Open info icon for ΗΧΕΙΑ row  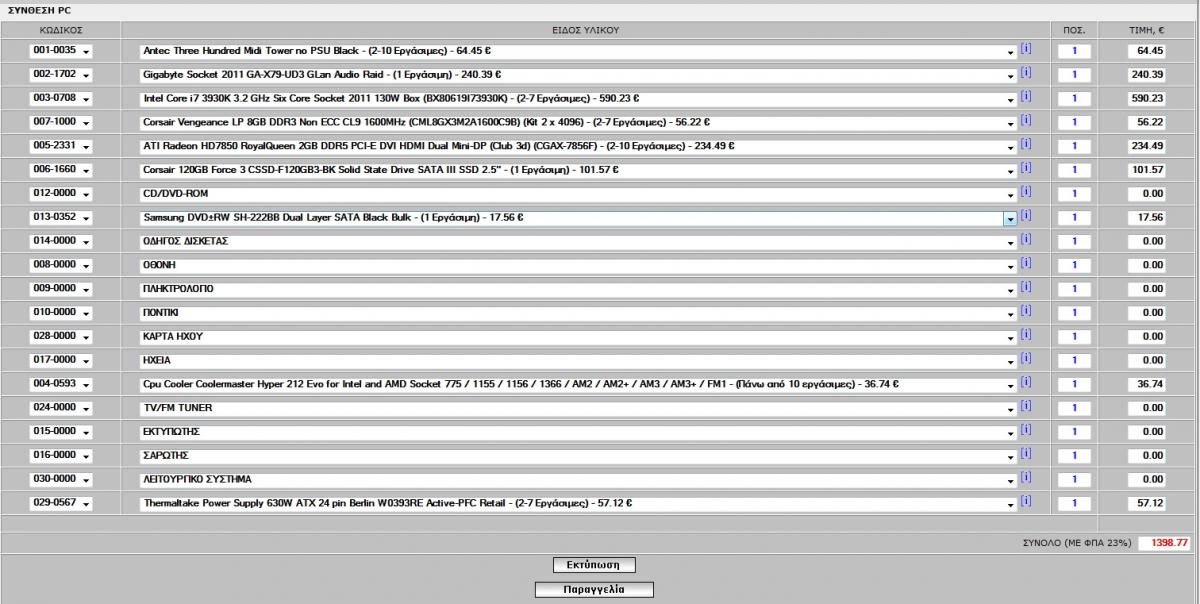pos(1026,358)
